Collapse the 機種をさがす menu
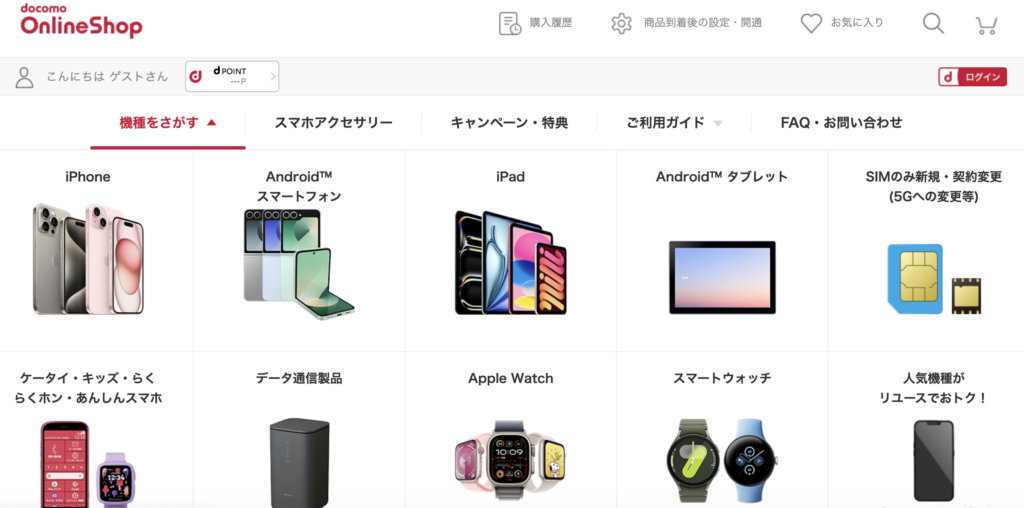This screenshot has height=508, width=1024. pyautogui.click(x=168, y=123)
